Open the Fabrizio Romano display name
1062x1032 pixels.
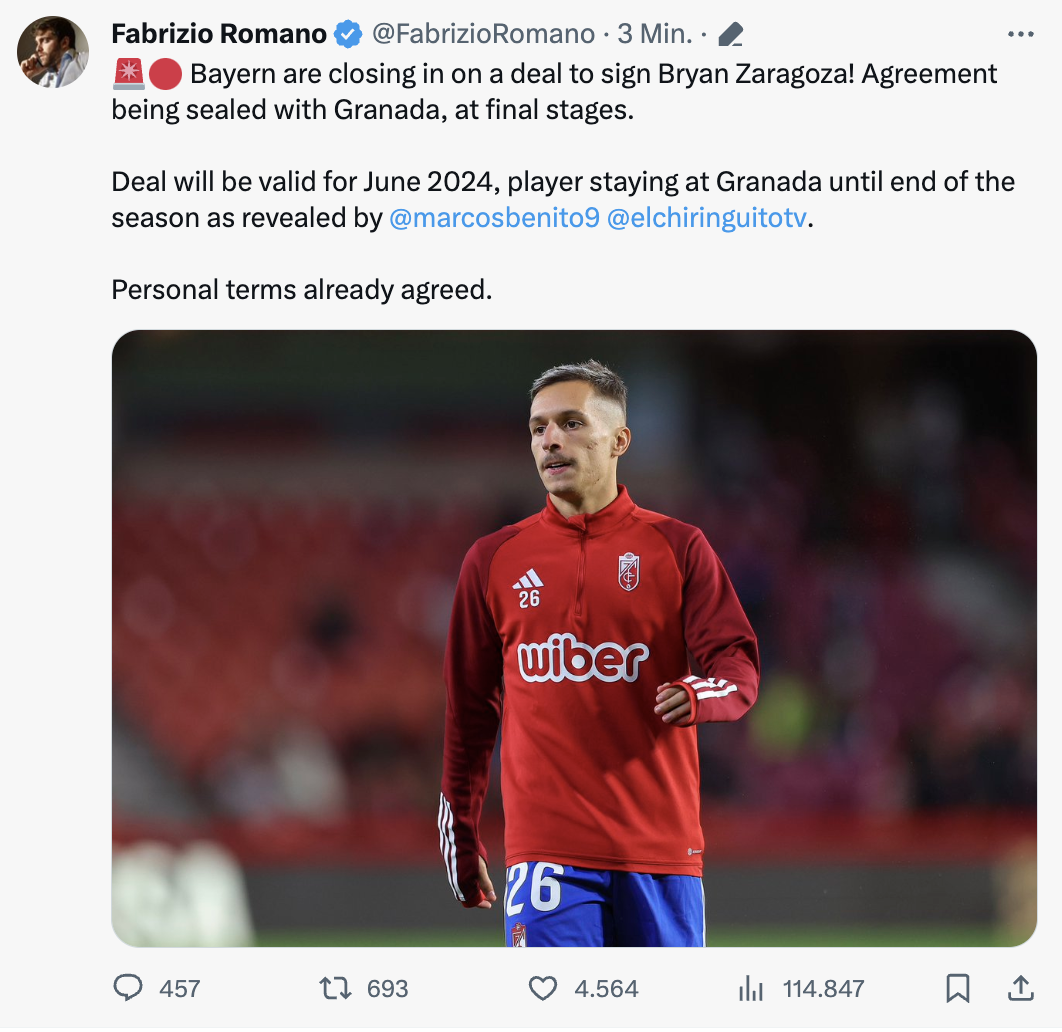(219, 34)
